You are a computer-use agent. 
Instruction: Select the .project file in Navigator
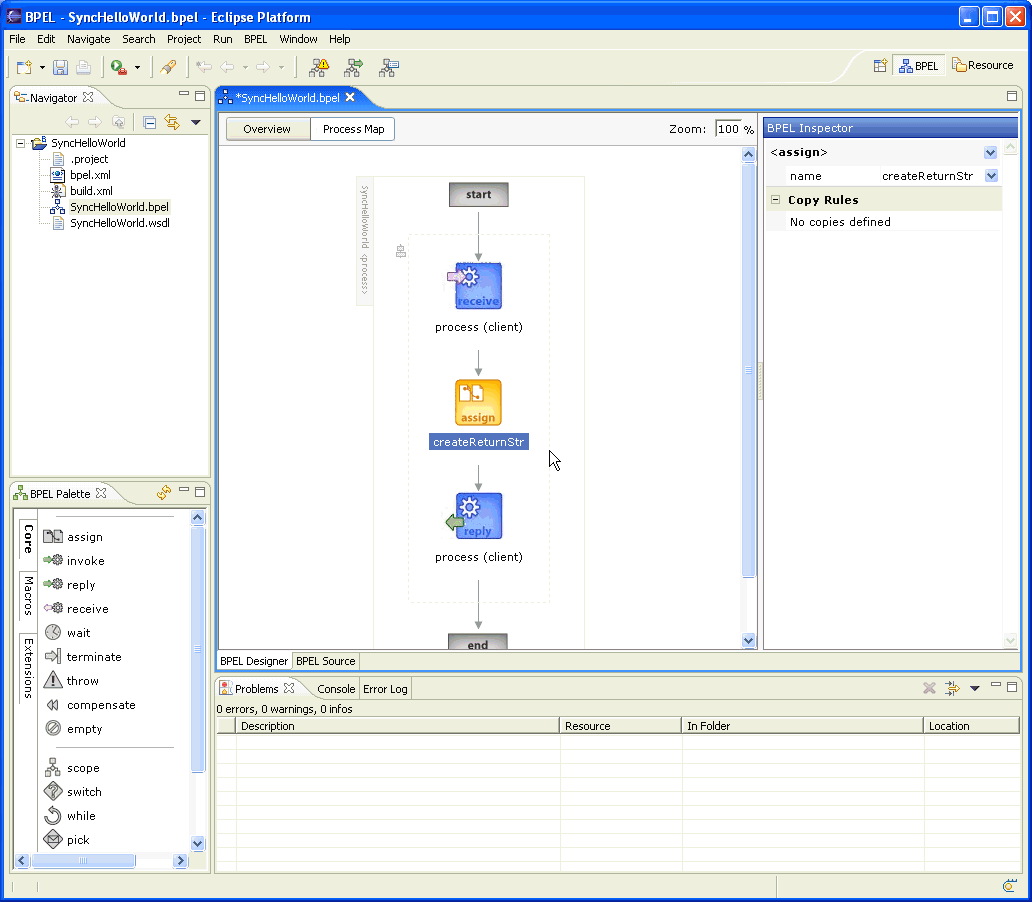[89, 159]
